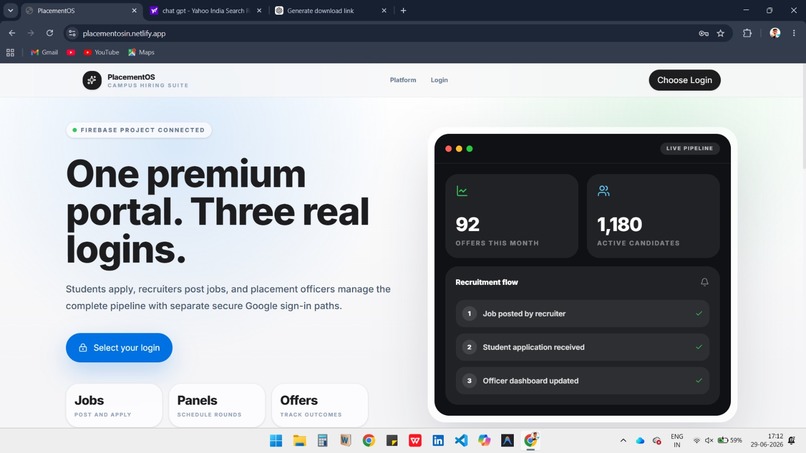Image resolution: width=806 pixels, height=453 pixels.
Task: Click the checkmark on Job posted by recruiter
Action: (699, 313)
